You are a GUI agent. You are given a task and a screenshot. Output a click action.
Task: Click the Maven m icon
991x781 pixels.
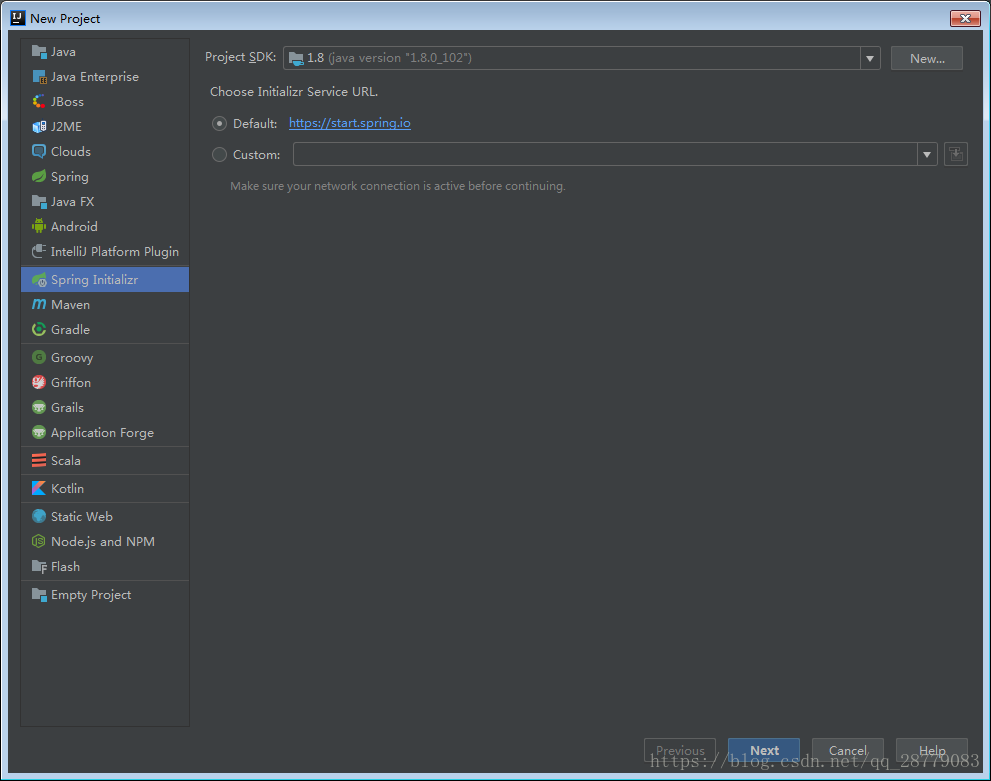coord(39,305)
